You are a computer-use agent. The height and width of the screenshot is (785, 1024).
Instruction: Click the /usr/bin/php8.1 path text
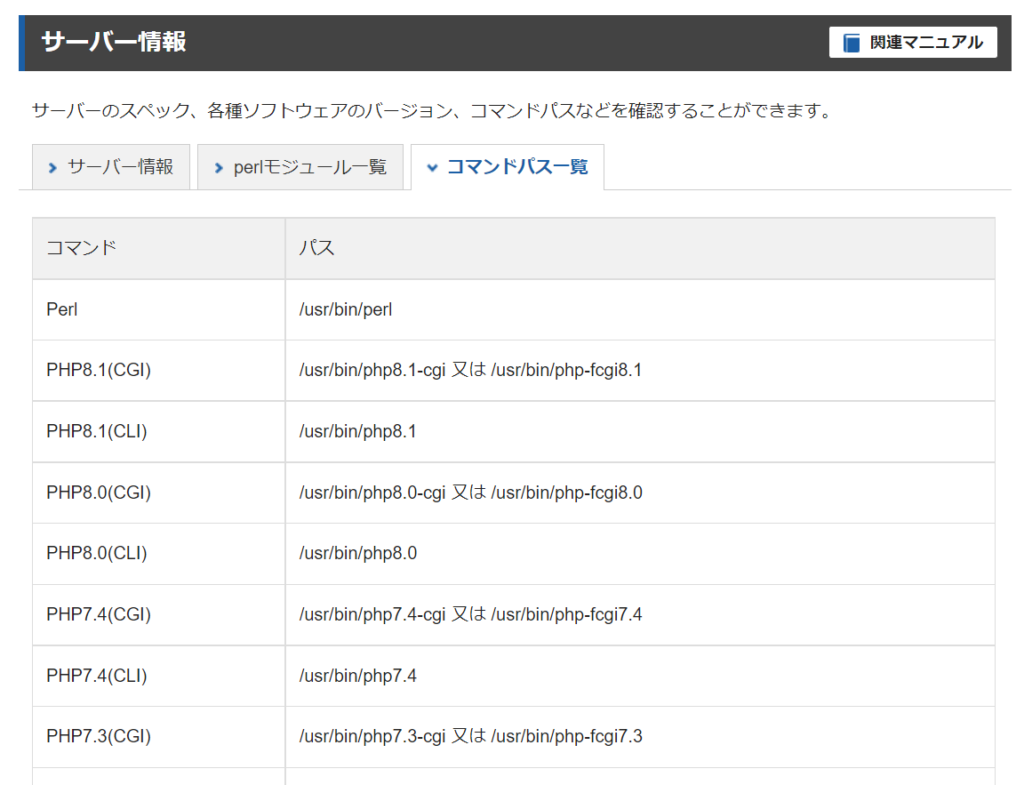click(x=357, y=432)
